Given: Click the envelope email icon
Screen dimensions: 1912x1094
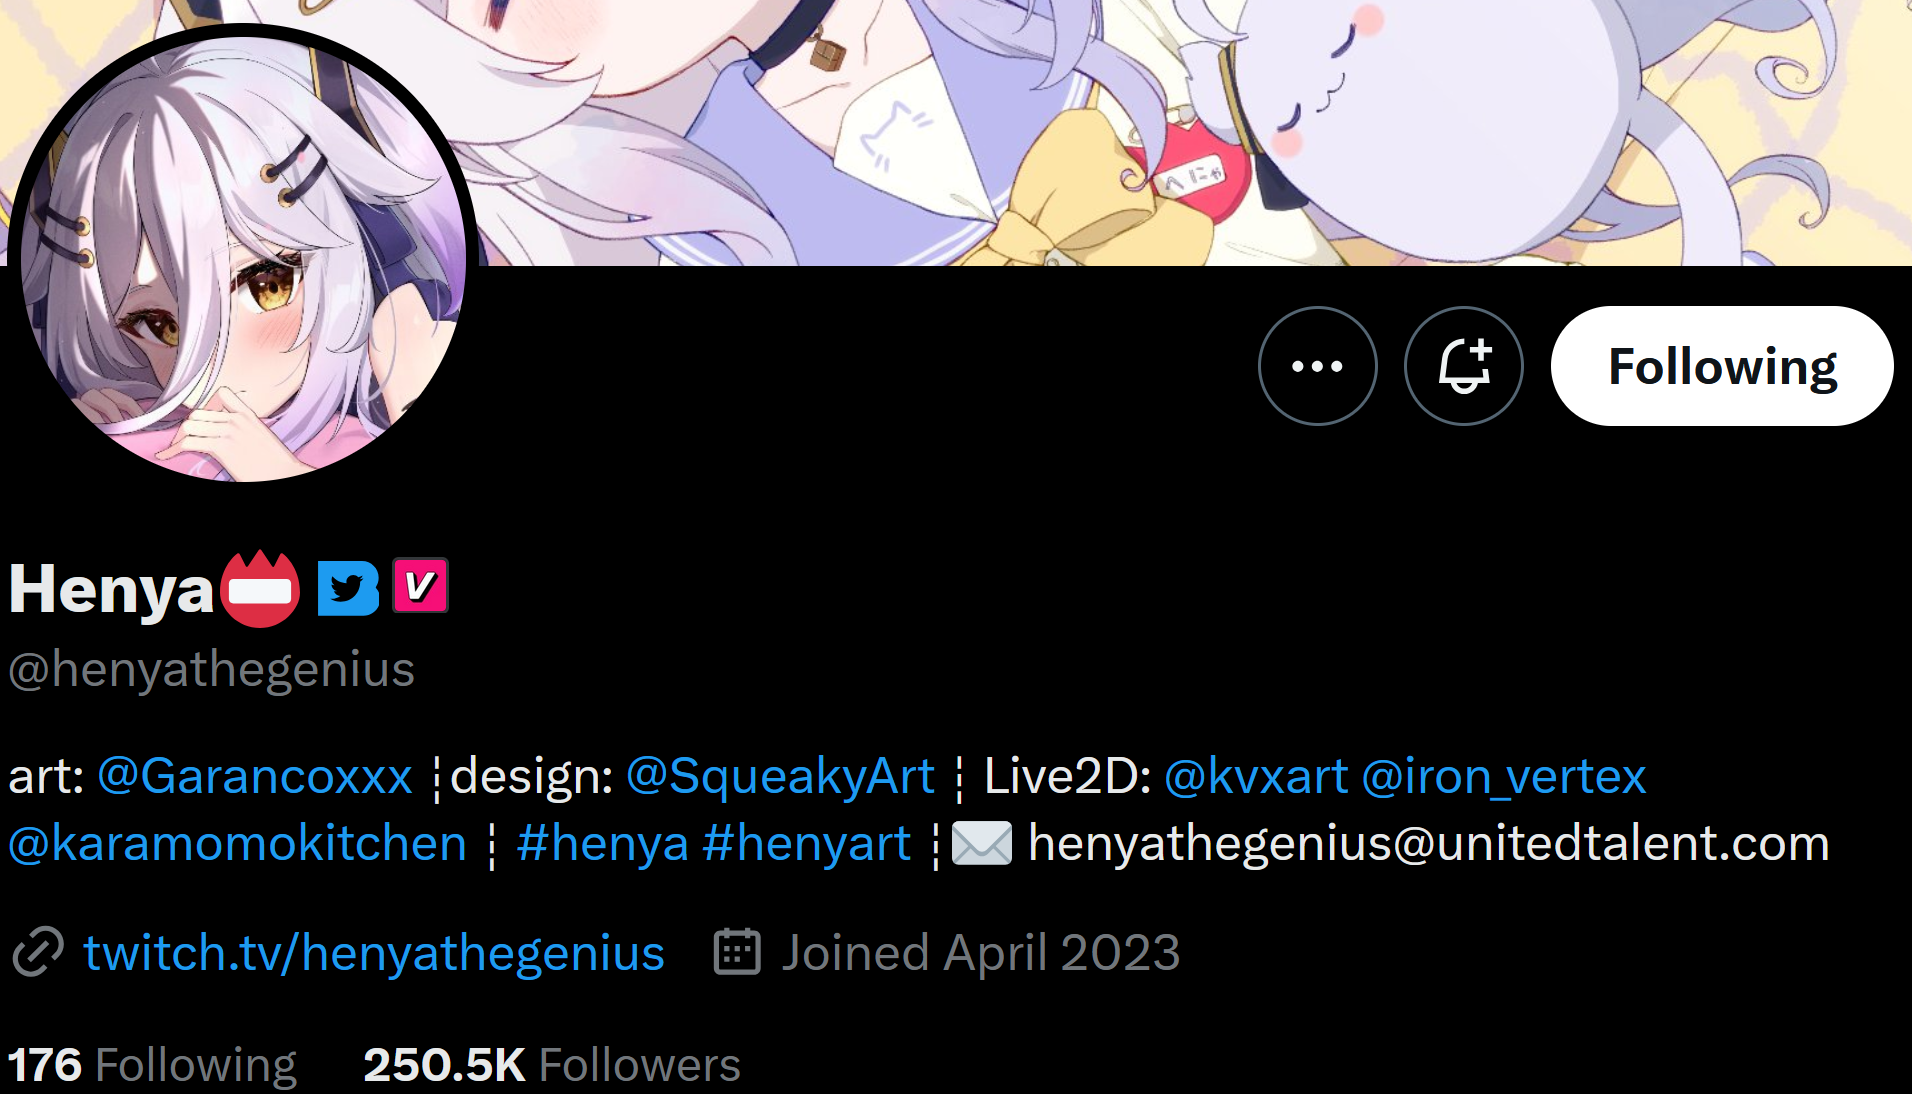Looking at the screenshot, I should point(981,843).
